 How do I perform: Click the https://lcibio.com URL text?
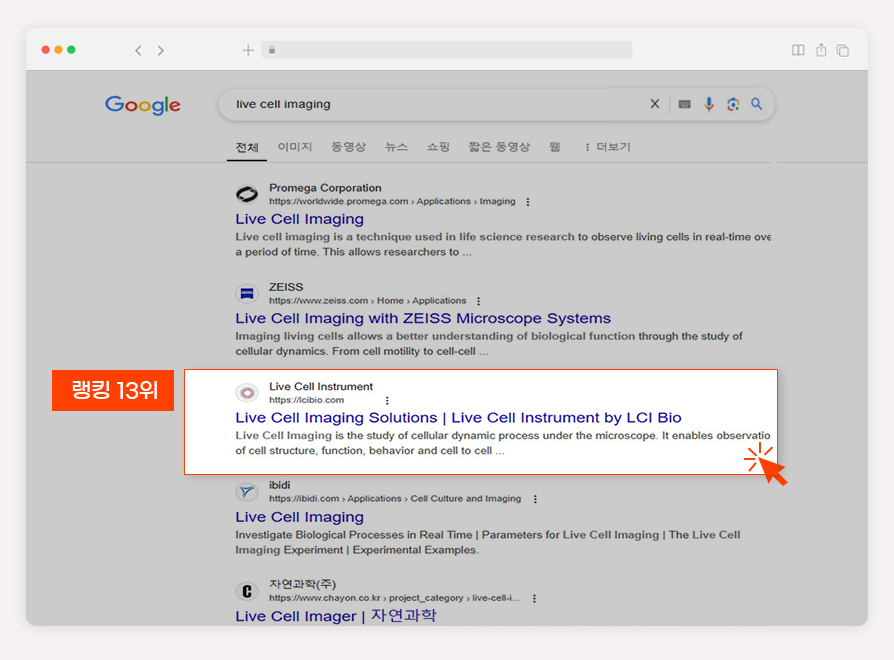pos(306,400)
